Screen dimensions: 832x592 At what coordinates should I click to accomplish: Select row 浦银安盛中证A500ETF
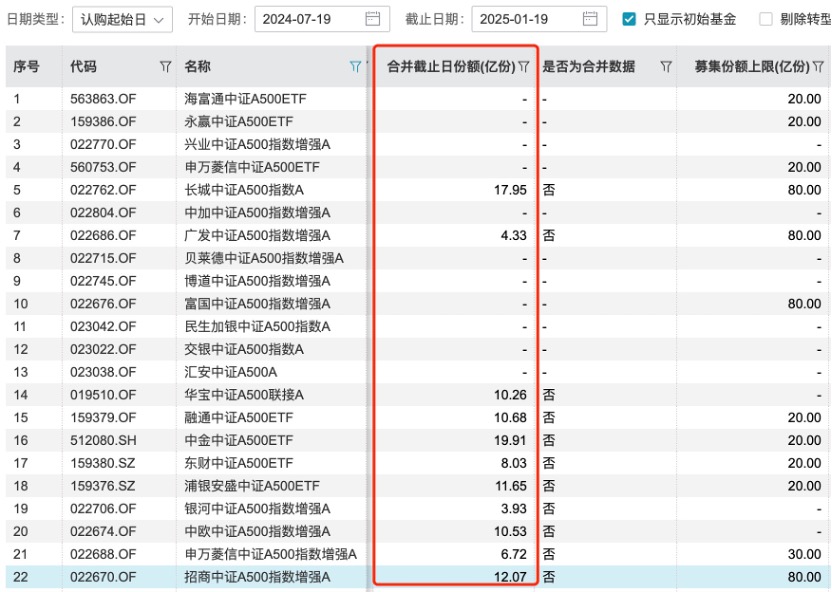418,486
